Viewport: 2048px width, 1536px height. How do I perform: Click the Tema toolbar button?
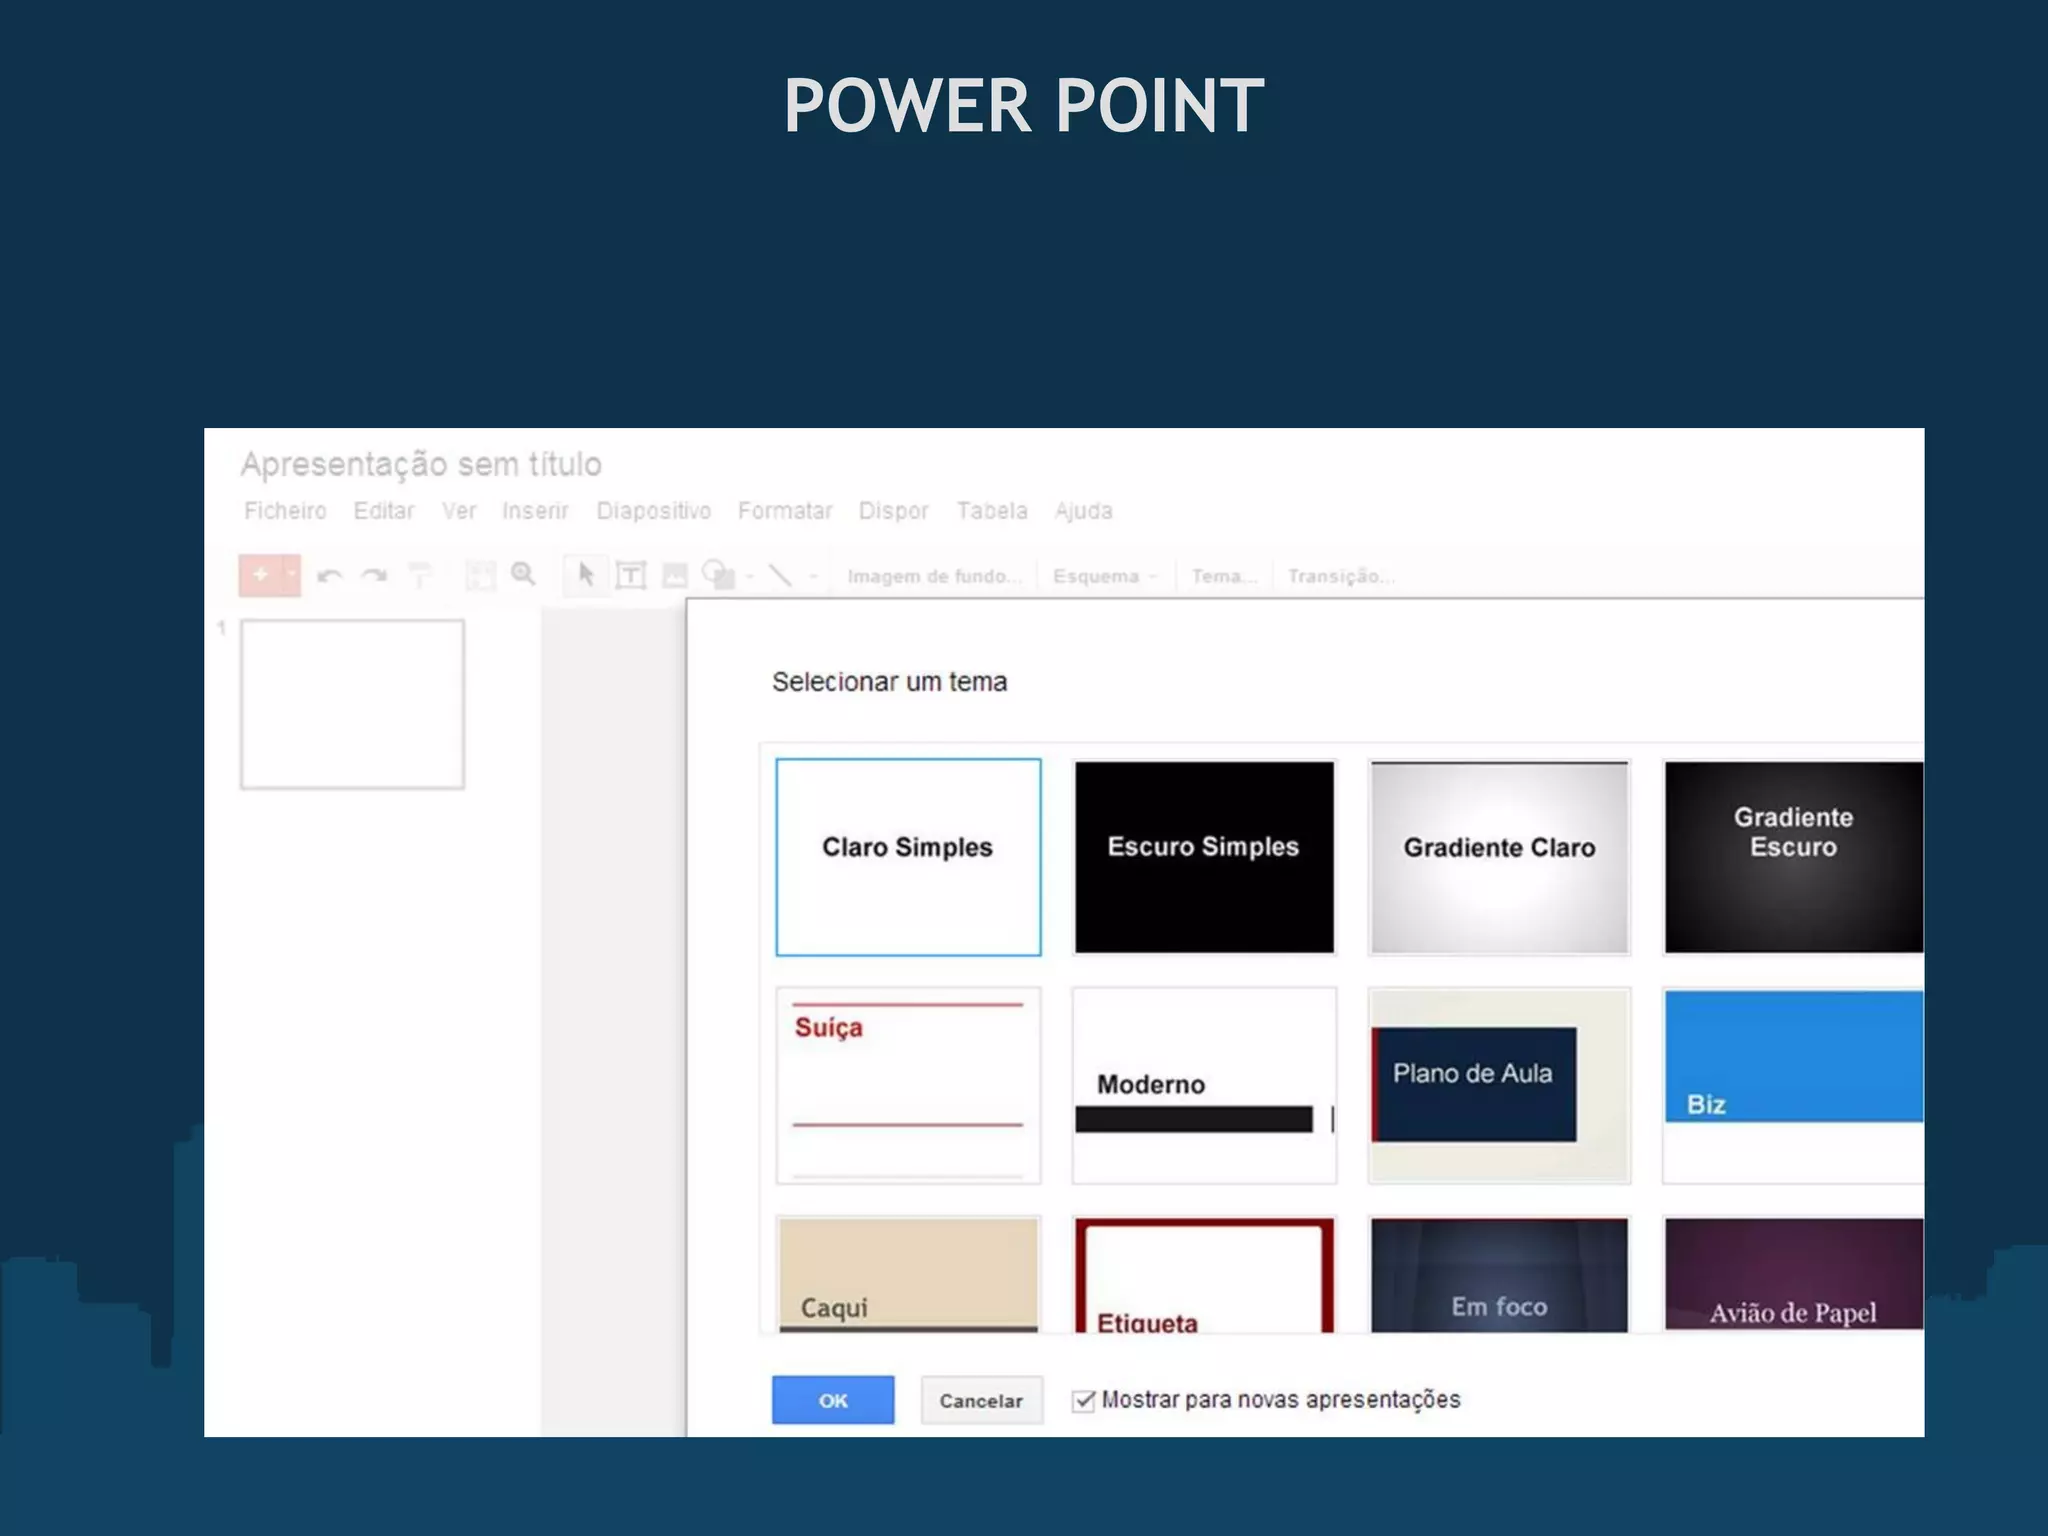pos(1224,576)
